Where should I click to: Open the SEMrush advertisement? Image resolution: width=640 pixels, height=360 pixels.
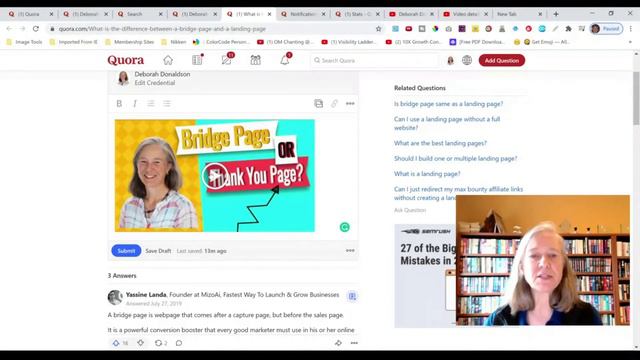pos(425,276)
